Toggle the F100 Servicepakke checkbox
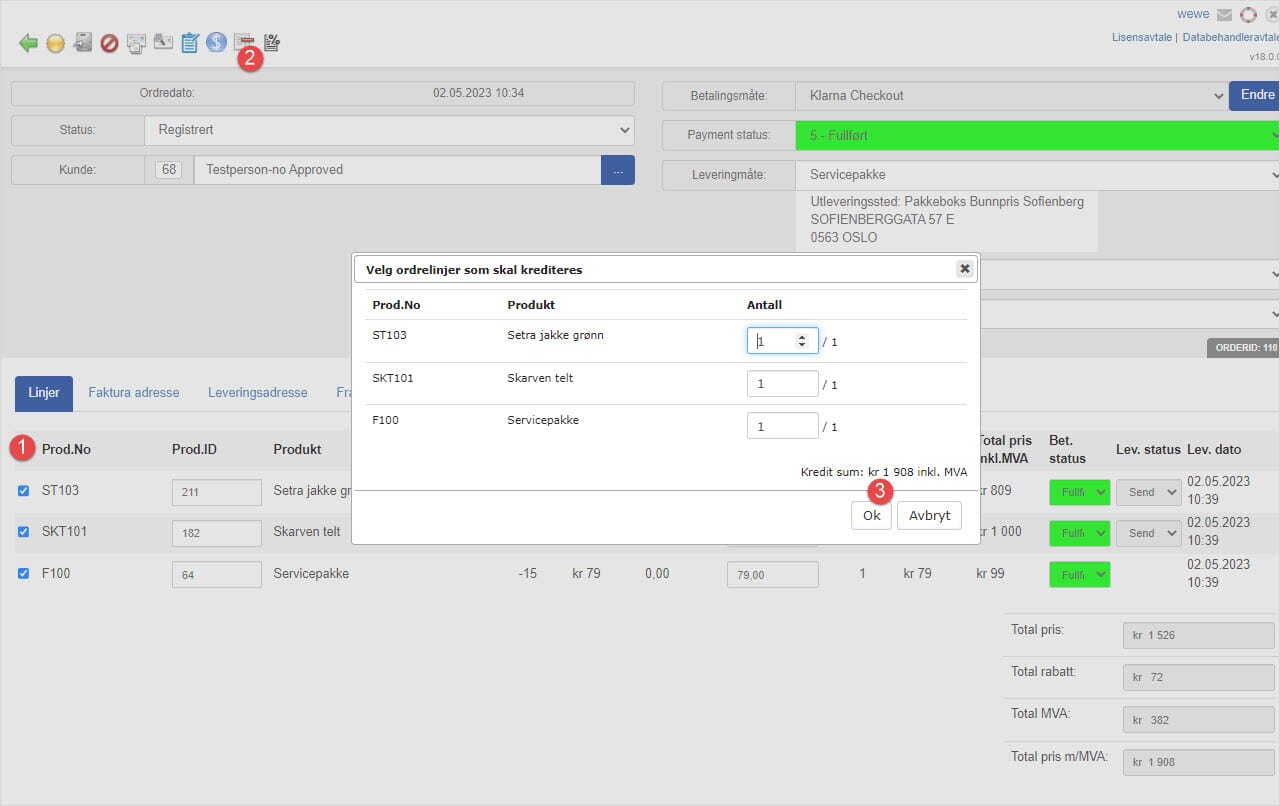The height and width of the screenshot is (806, 1280). pos(24,573)
